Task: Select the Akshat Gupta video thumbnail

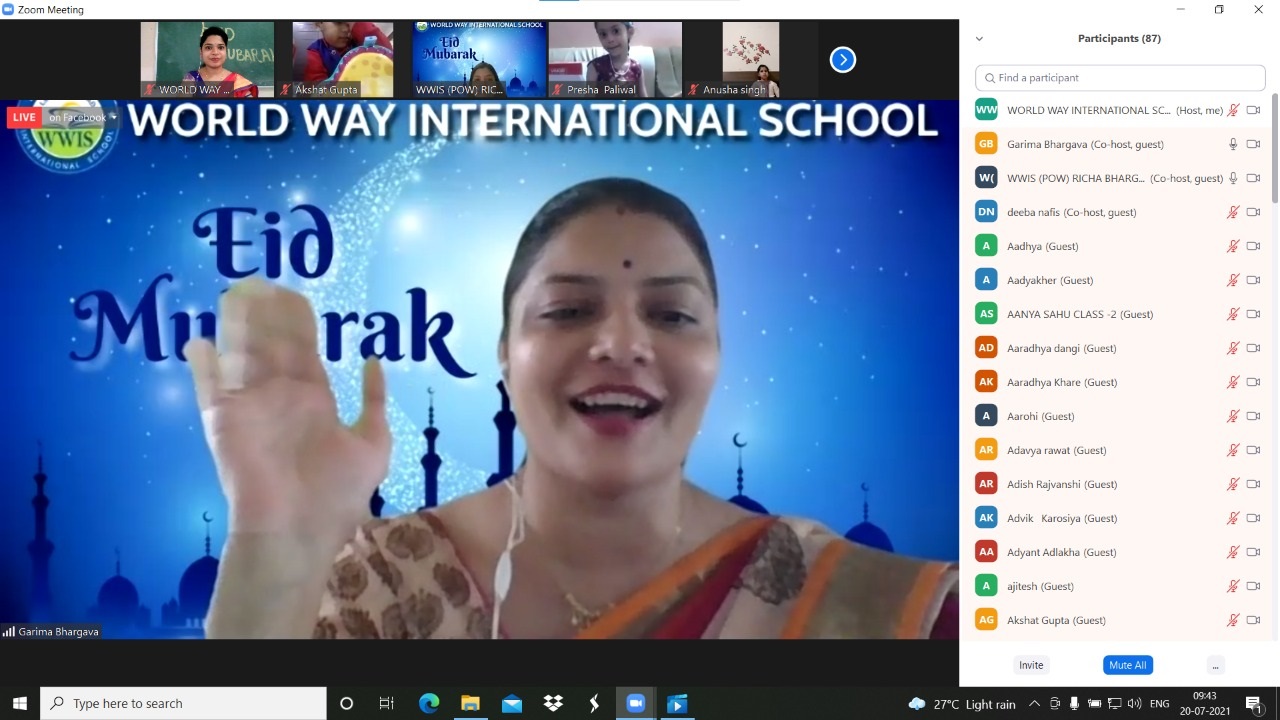Action: coord(342,60)
